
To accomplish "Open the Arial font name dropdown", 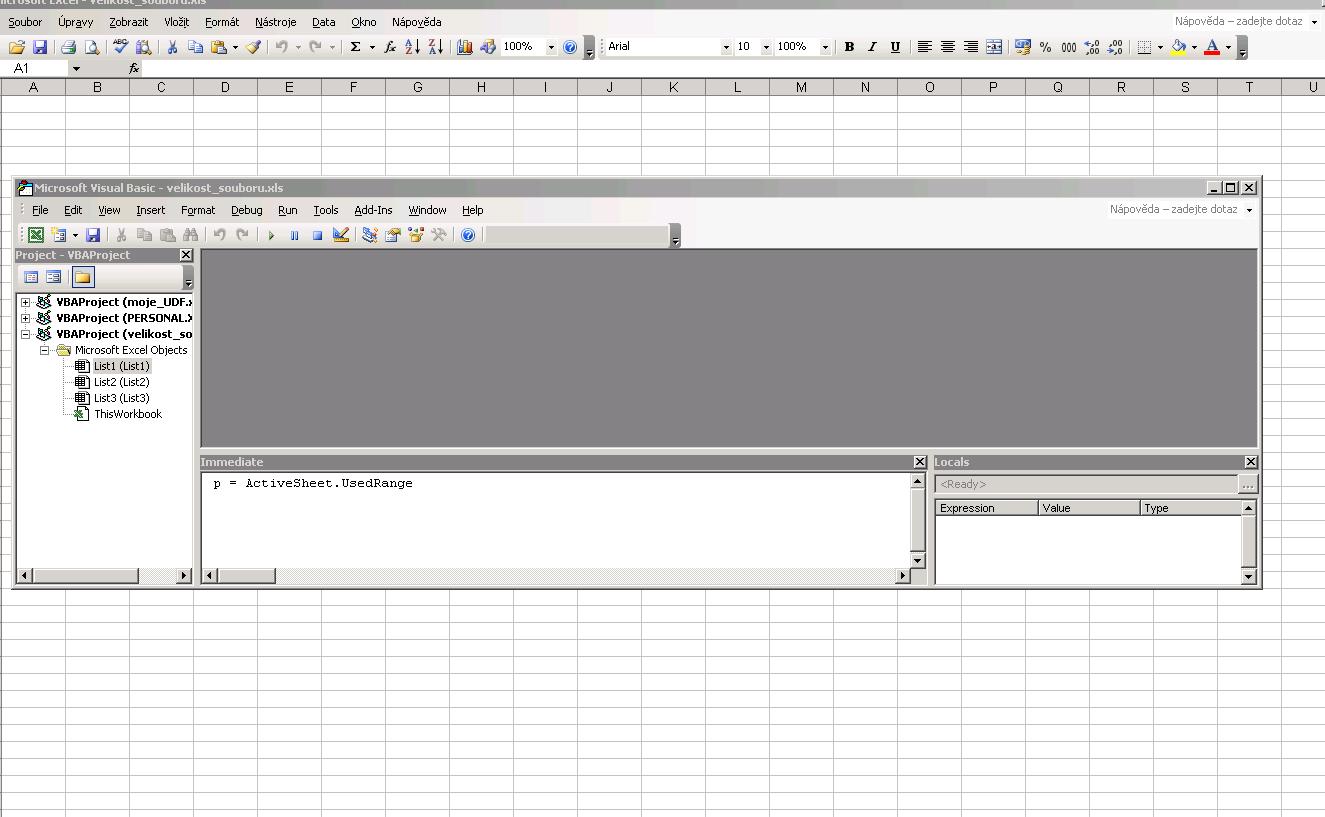I will pyautogui.click(x=726, y=47).
